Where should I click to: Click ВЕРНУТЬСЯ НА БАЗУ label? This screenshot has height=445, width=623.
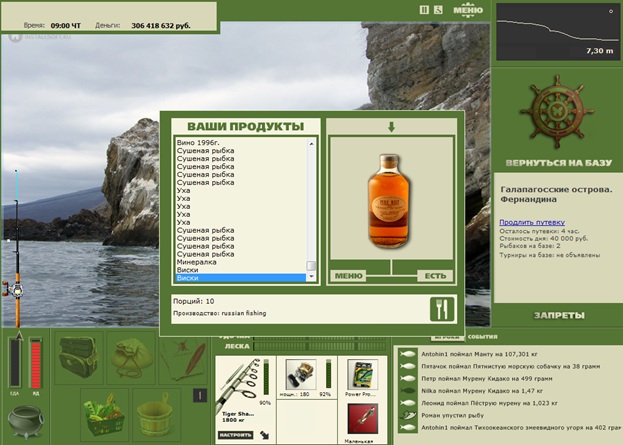coord(559,163)
